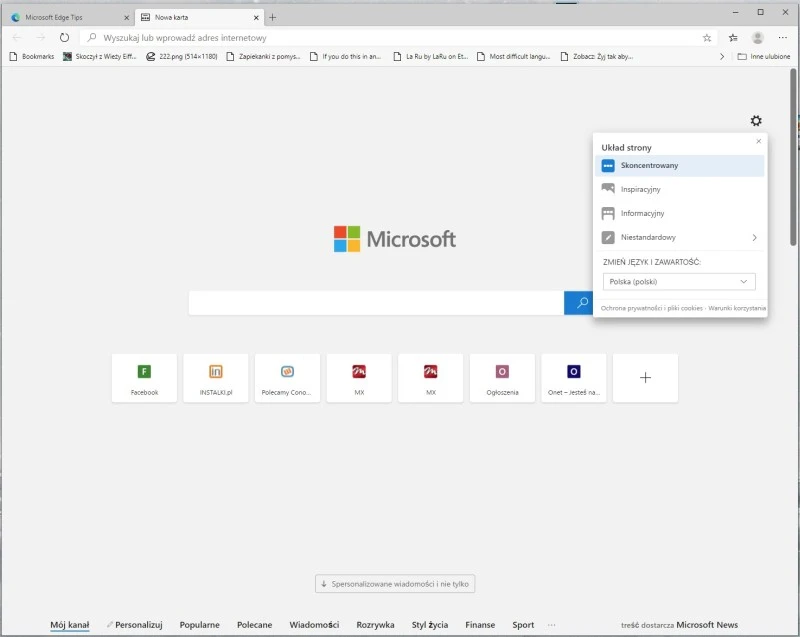Add site to favorites via star icon
This screenshot has height=637, width=800.
pos(705,36)
